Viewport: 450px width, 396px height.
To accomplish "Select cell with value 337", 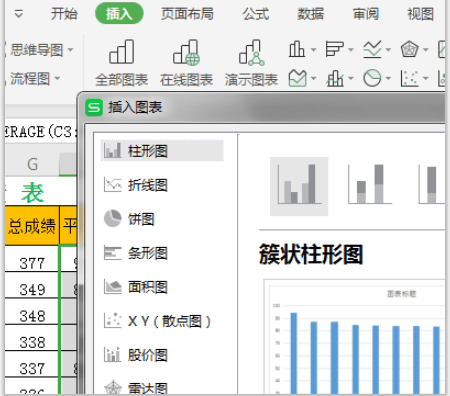I will tap(32, 364).
